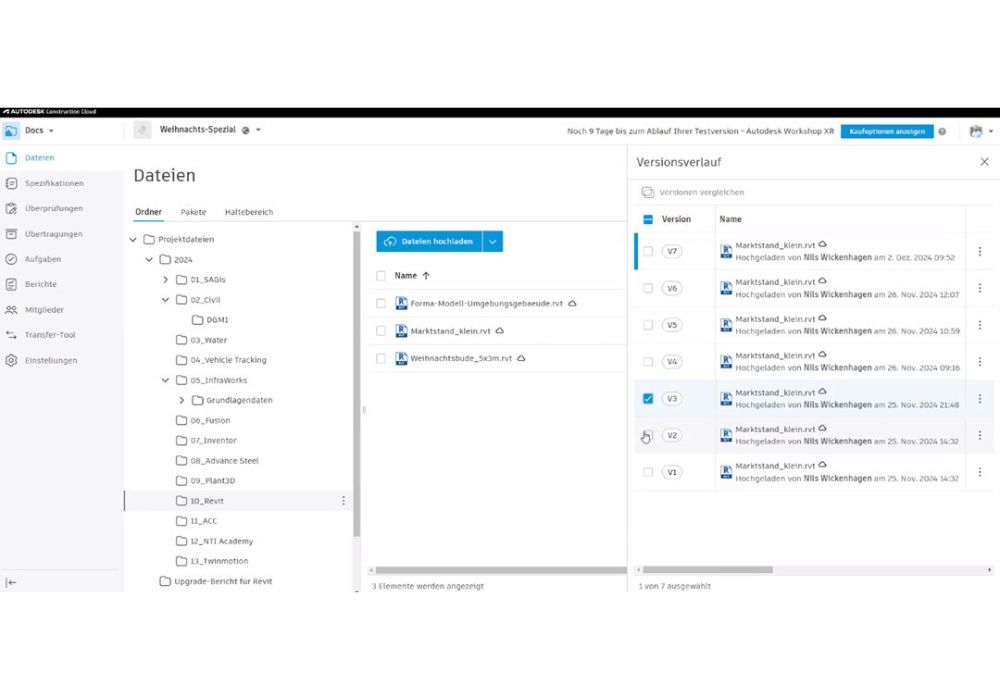Screen dimensions: 1000x700
Task: Check the V6 version checkbox
Action: tap(648, 288)
